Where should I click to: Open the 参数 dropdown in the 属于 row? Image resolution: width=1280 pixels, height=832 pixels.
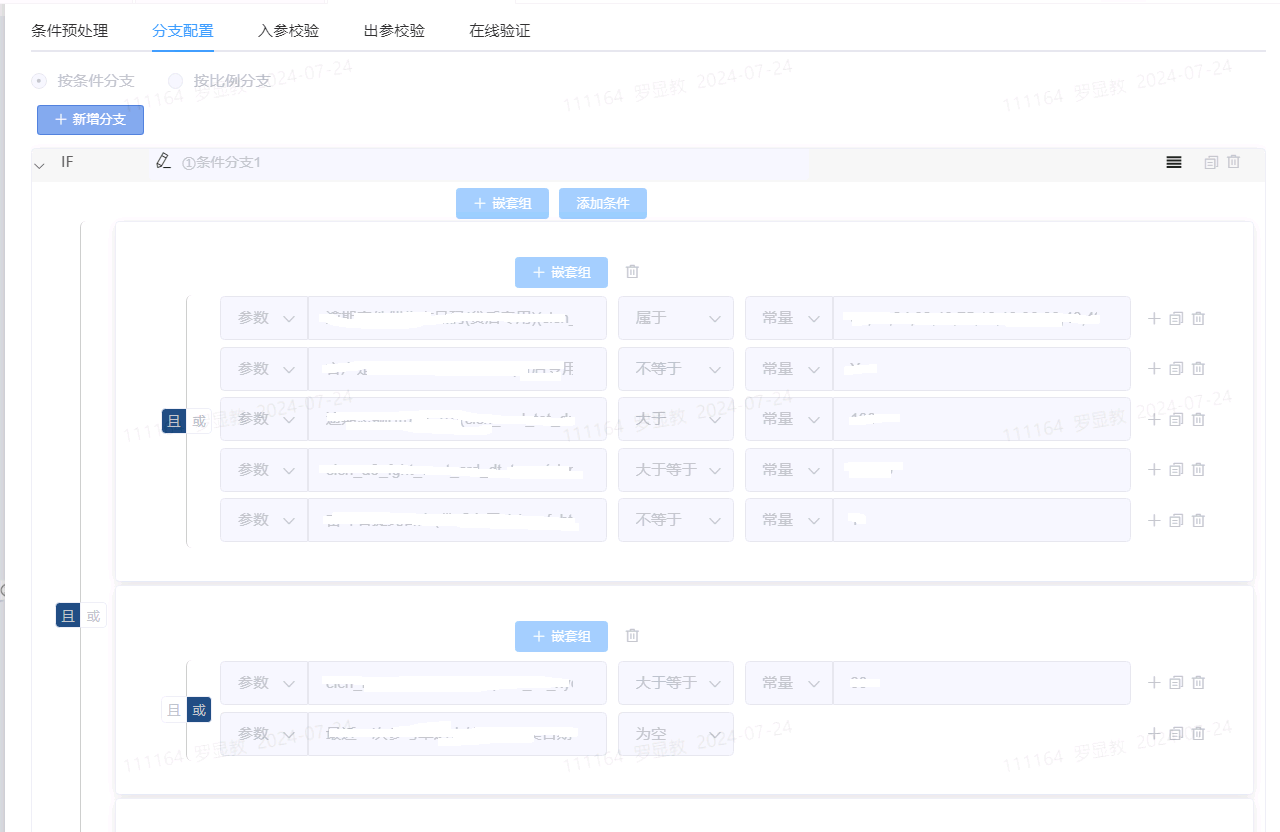click(x=264, y=318)
